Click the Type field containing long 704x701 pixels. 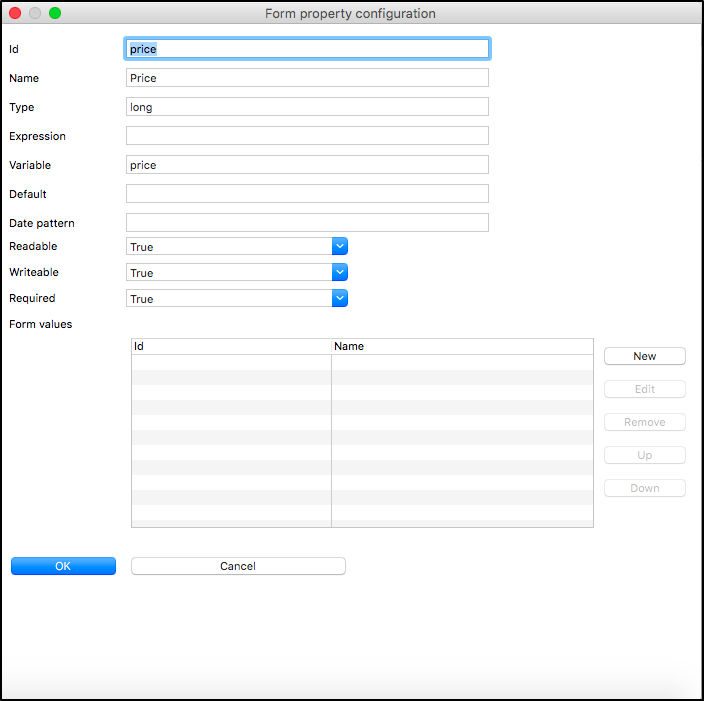[307, 107]
